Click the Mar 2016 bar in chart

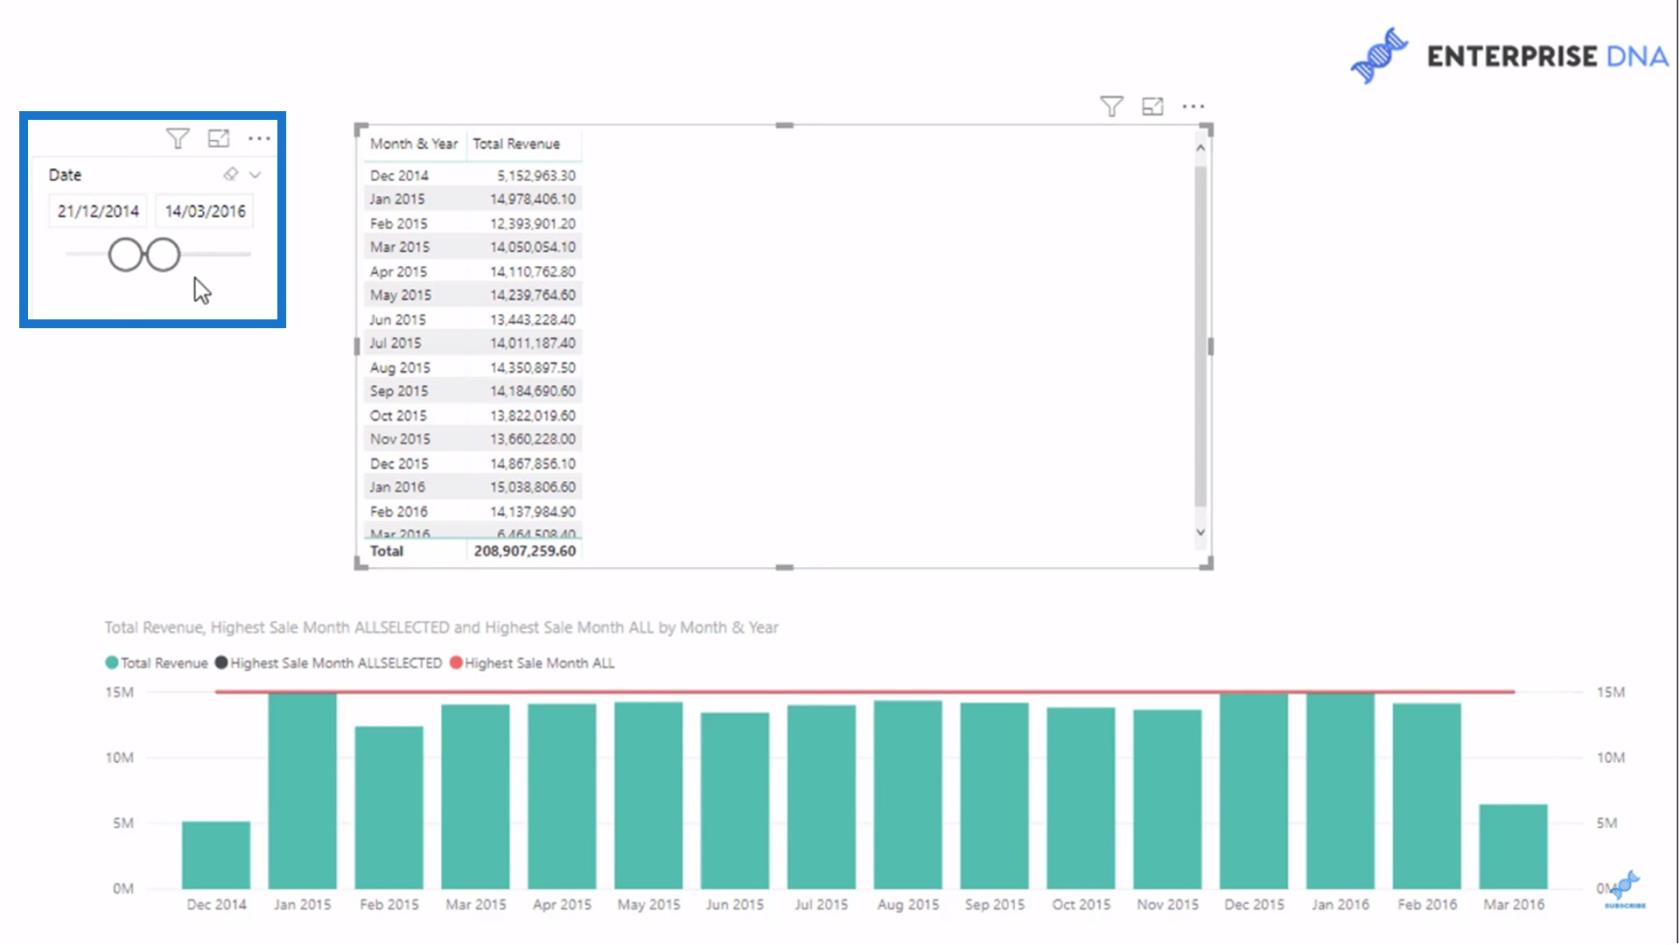point(1513,847)
